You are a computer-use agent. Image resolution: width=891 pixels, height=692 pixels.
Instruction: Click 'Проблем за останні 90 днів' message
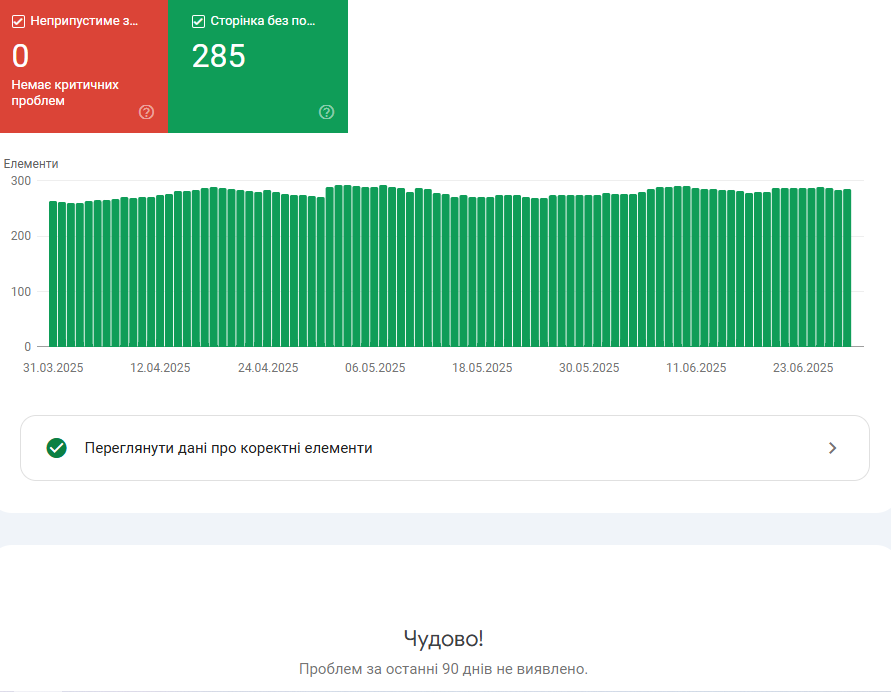443,669
